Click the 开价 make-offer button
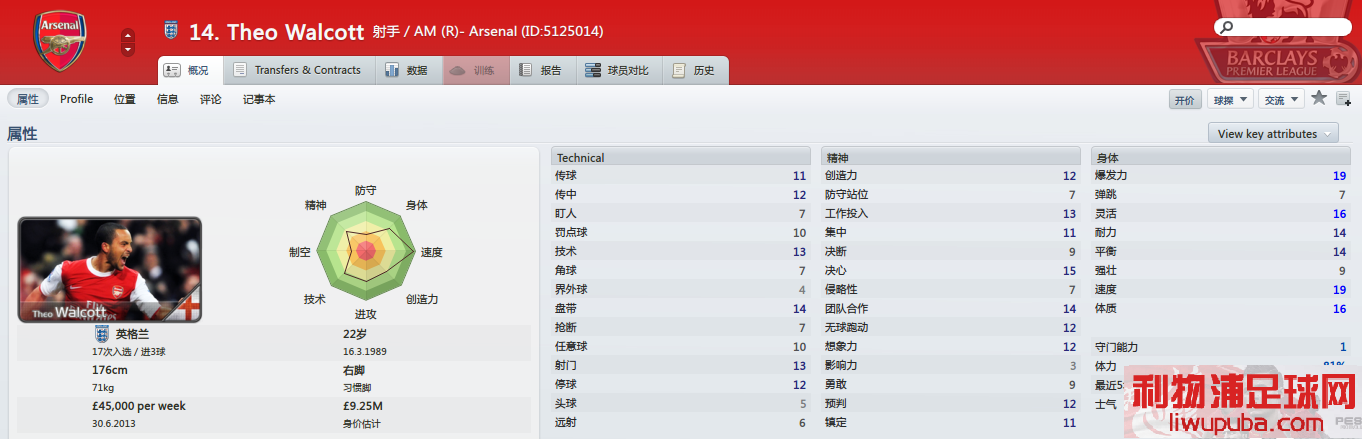This screenshot has height=439, width=1362. click(1185, 100)
